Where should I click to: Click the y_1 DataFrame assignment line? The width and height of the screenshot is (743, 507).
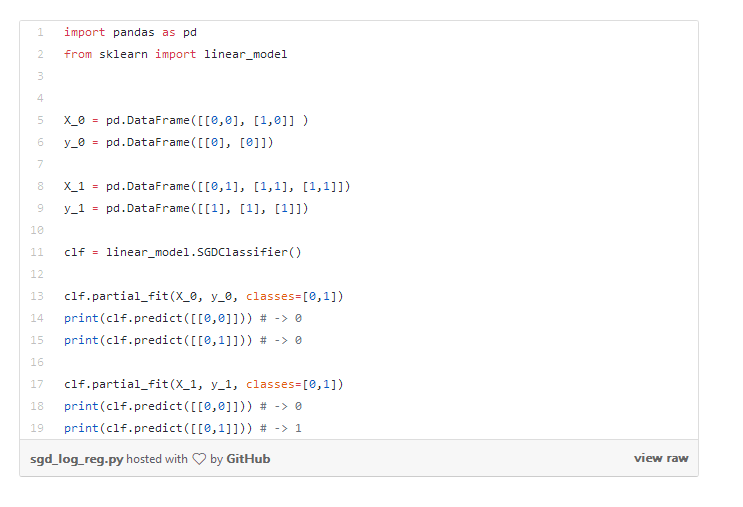[186, 208]
